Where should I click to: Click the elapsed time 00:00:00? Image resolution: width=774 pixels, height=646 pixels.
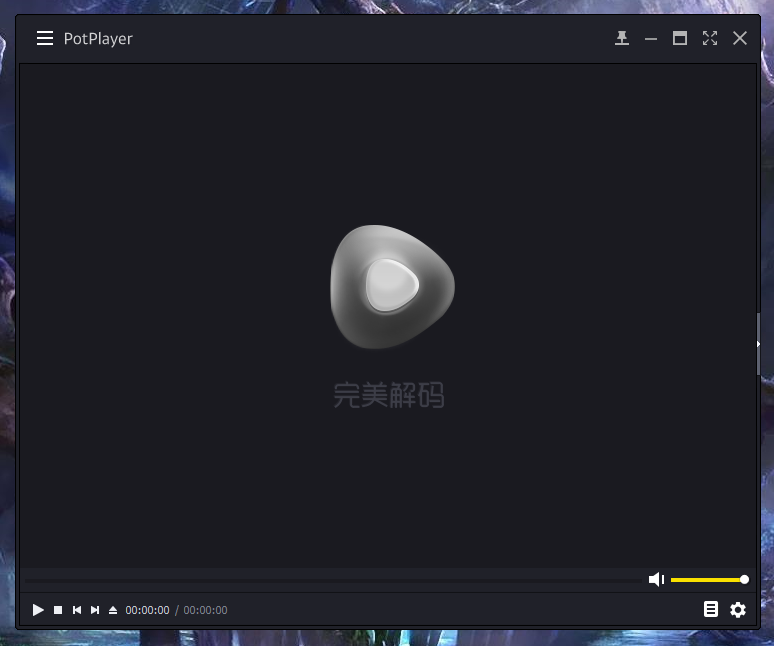(x=147, y=610)
